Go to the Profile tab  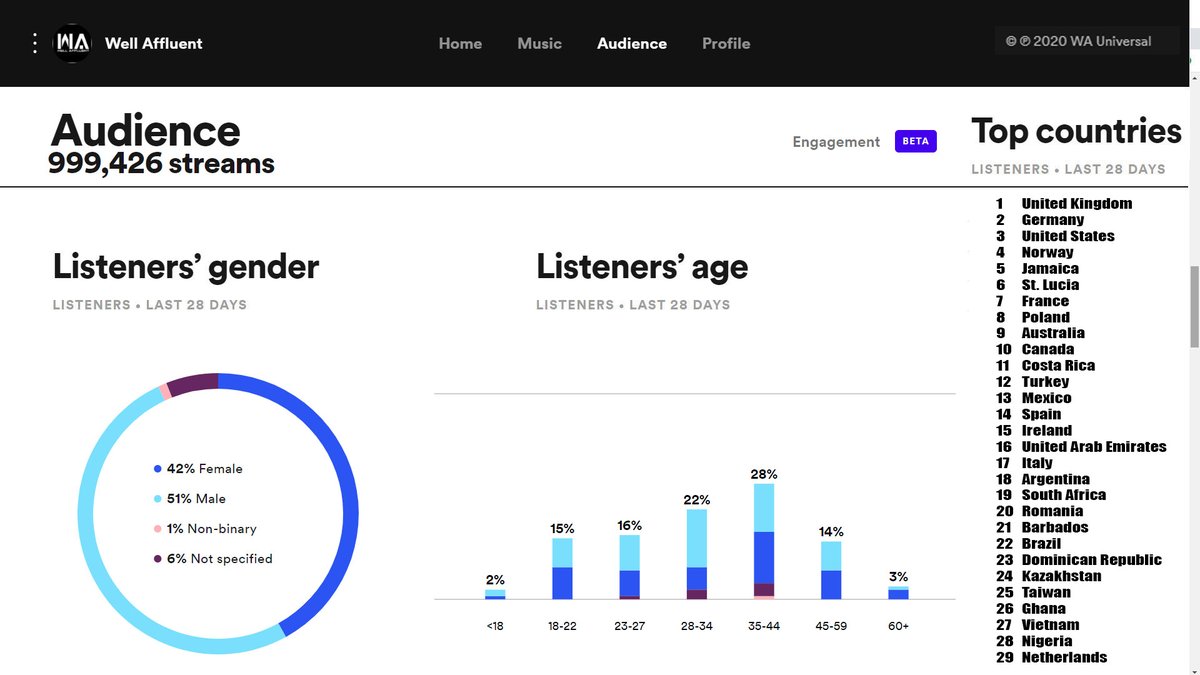[726, 44]
